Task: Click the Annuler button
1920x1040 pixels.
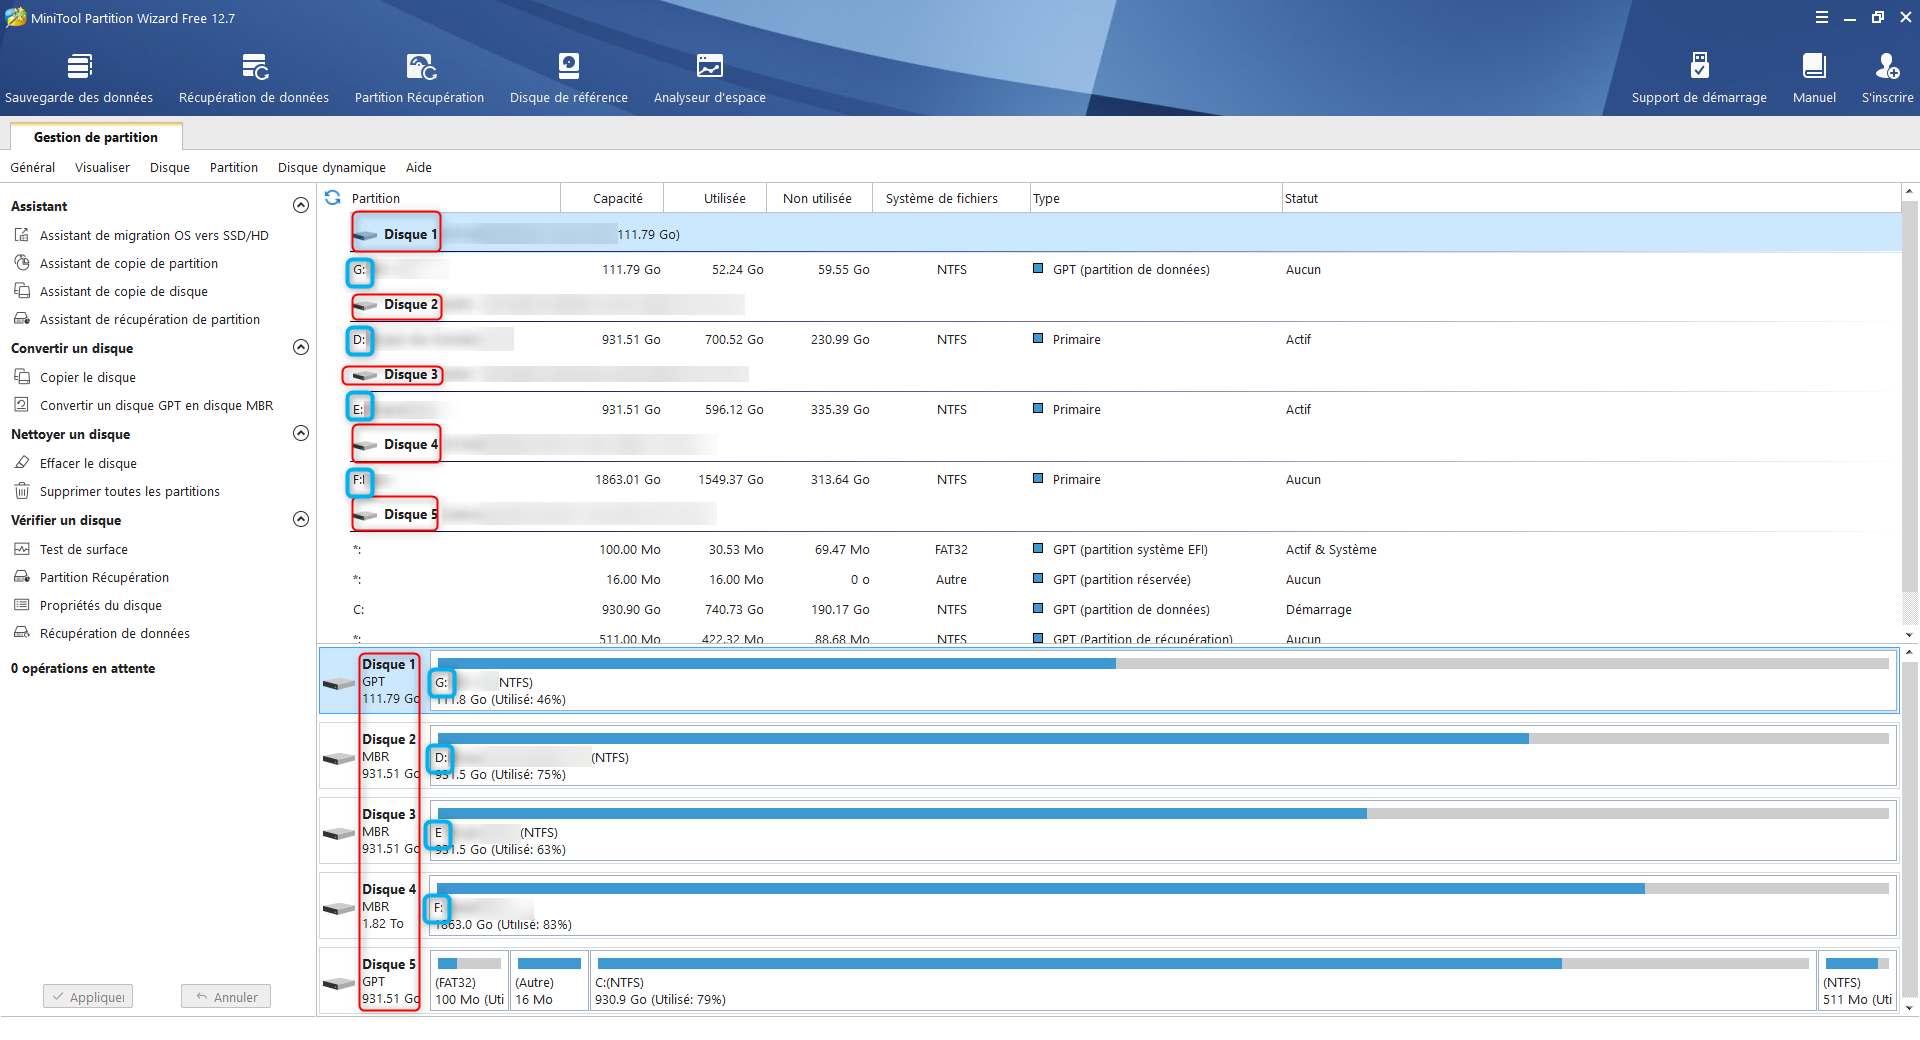Action: pos(226,997)
